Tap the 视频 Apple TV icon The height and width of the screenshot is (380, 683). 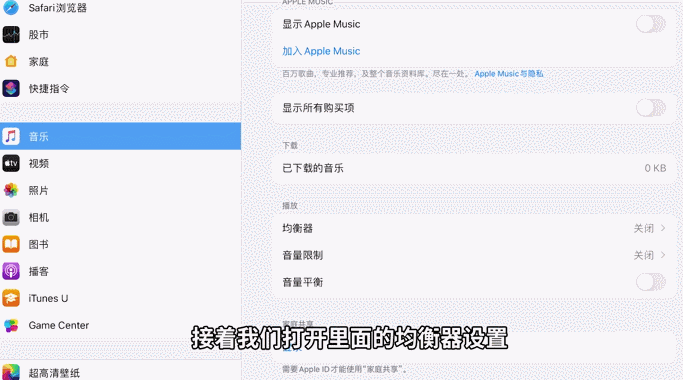pyautogui.click(x=11, y=163)
